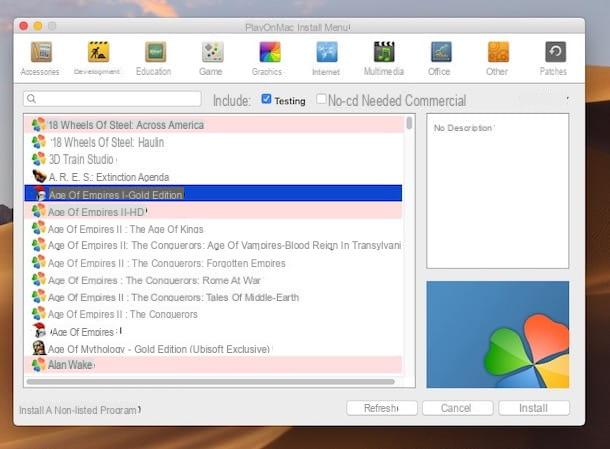
Task: Select Age Of Empires II-HD
Action: [213, 211]
